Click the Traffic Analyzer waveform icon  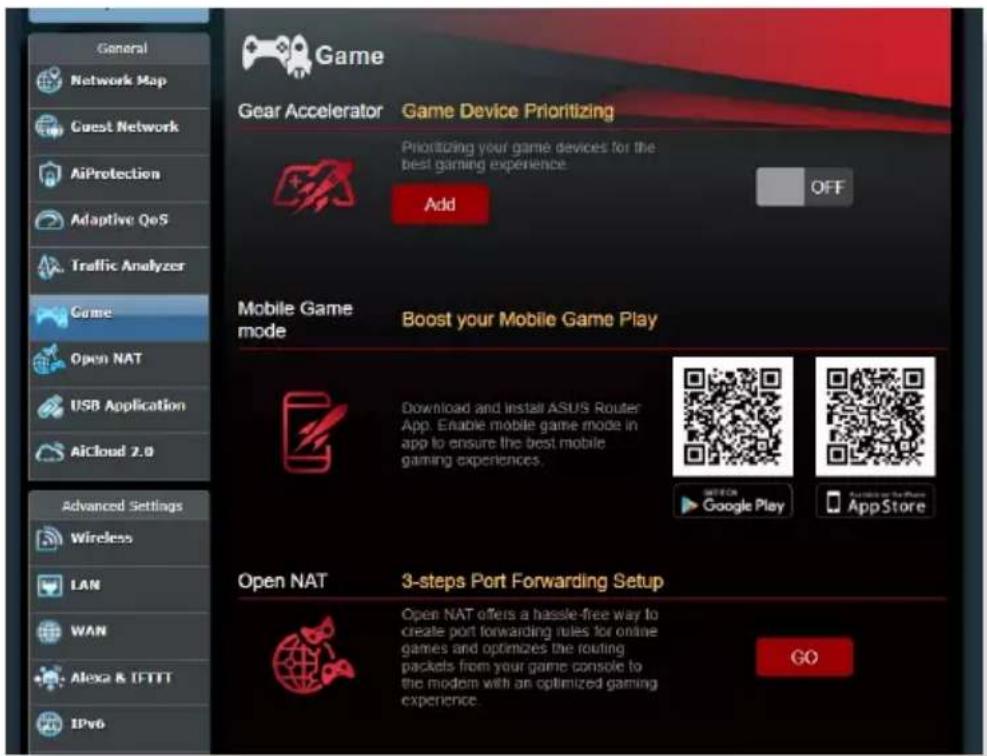[x=49, y=266]
